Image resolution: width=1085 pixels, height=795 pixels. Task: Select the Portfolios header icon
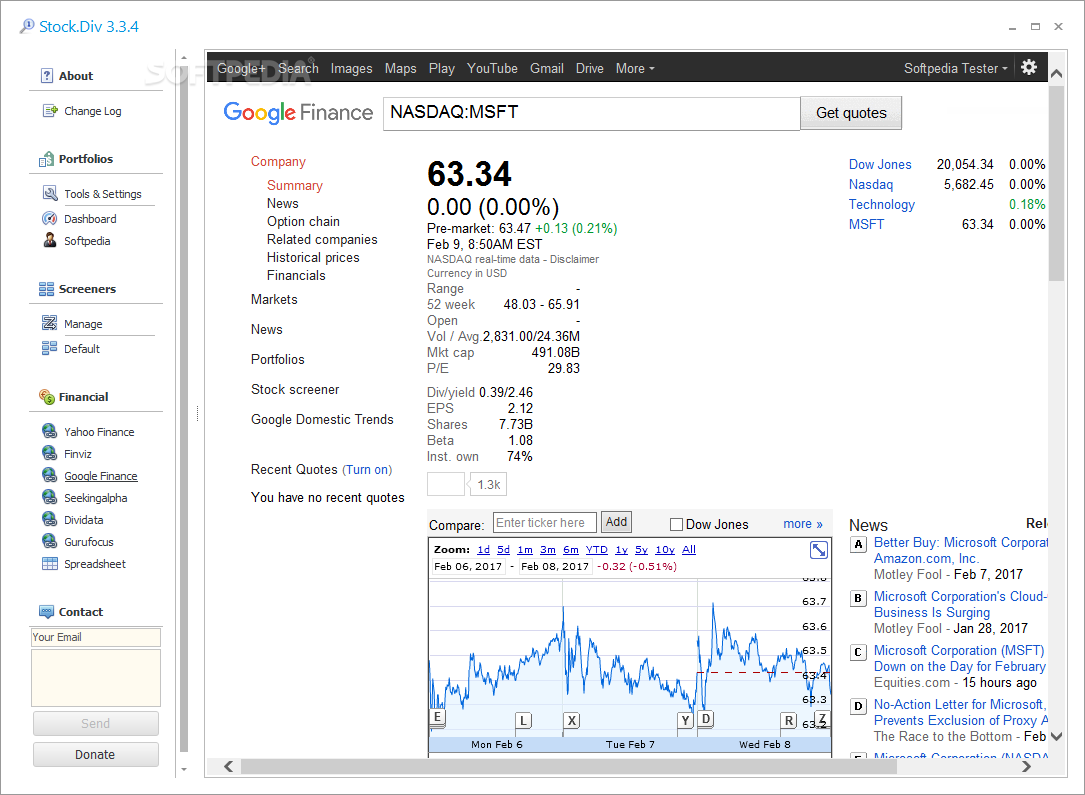[46, 159]
